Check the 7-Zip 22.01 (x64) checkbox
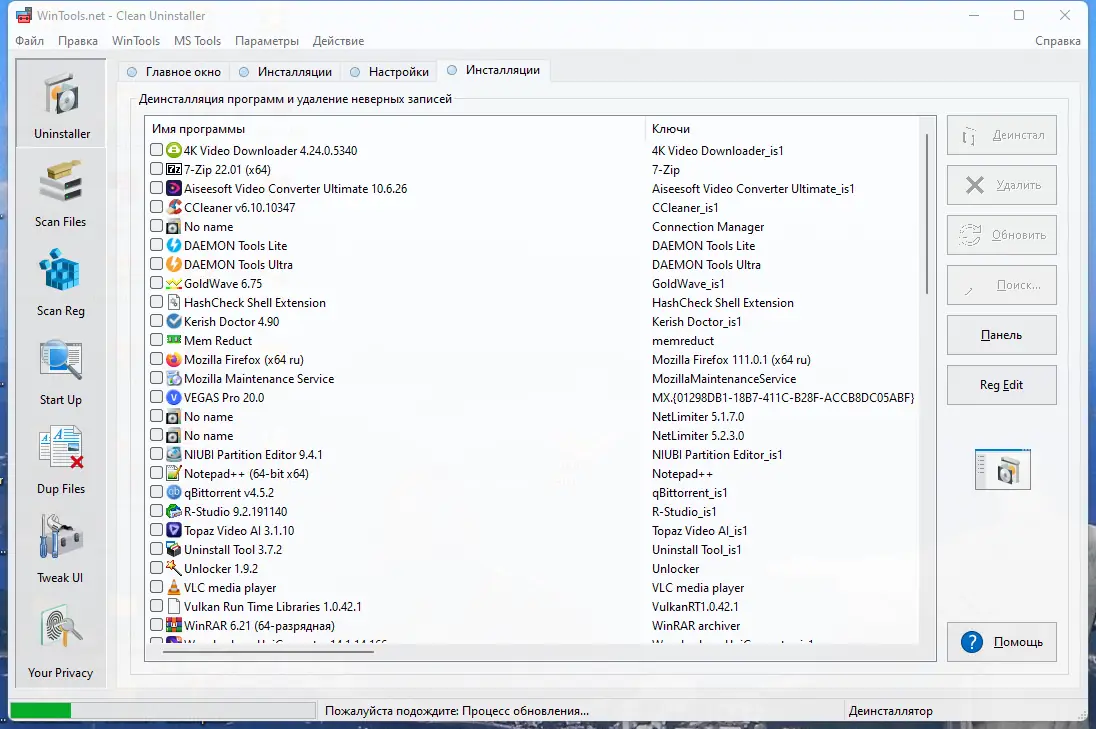Image resolution: width=1096 pixels, height=729 pixels. click(x=157, y=169)
